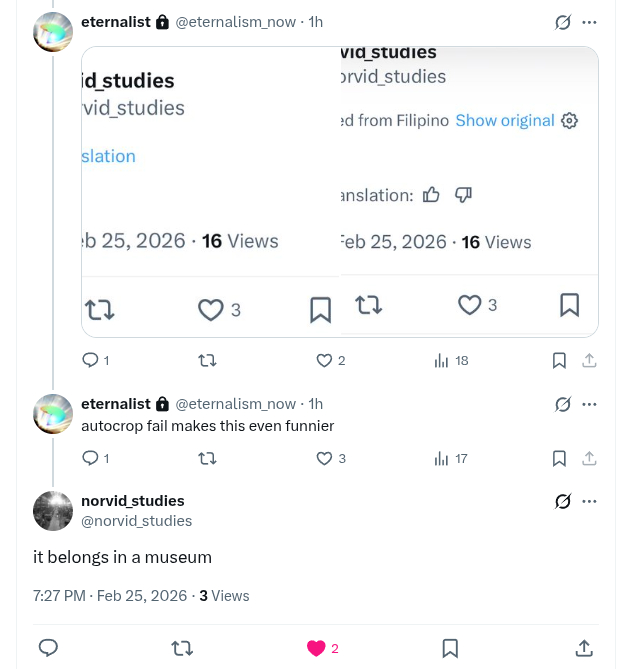Open more options on top eternalist post
Screen dimensions: 619x669
coord(589,22)
